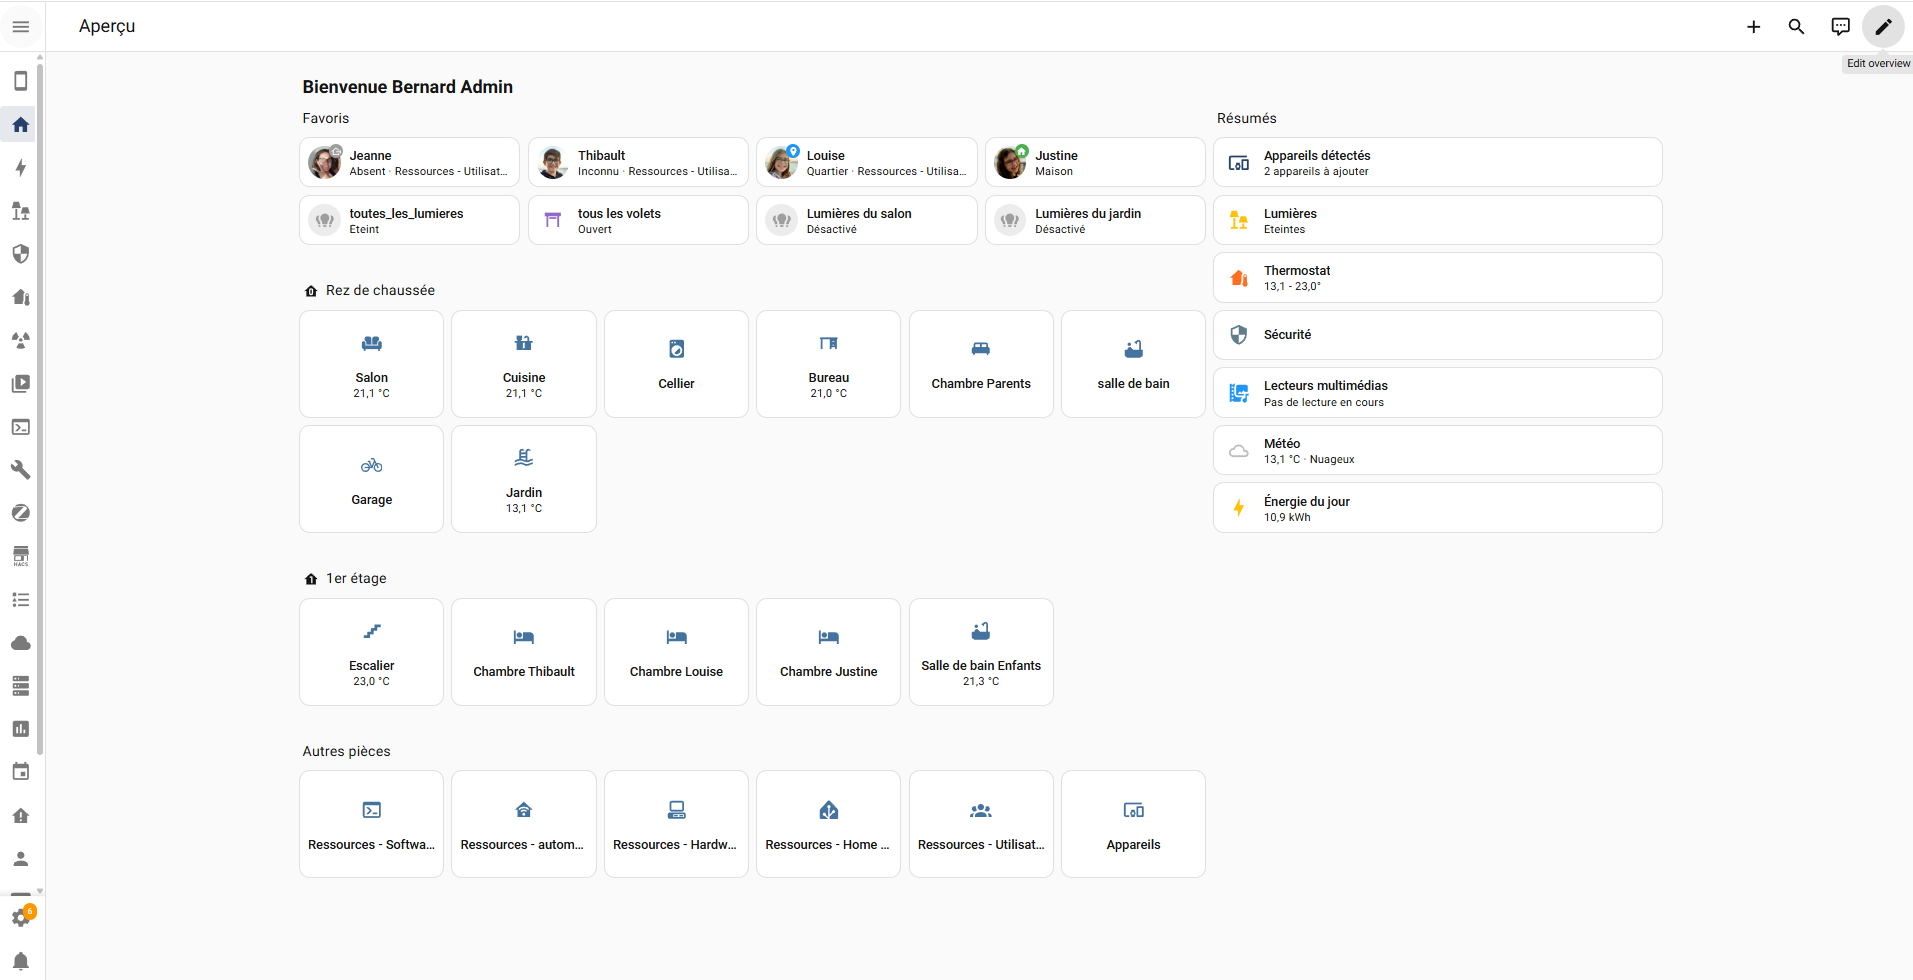Open the notifications bell in sidebar
The image size is (1913, 980).
click(x=21, y=961)
